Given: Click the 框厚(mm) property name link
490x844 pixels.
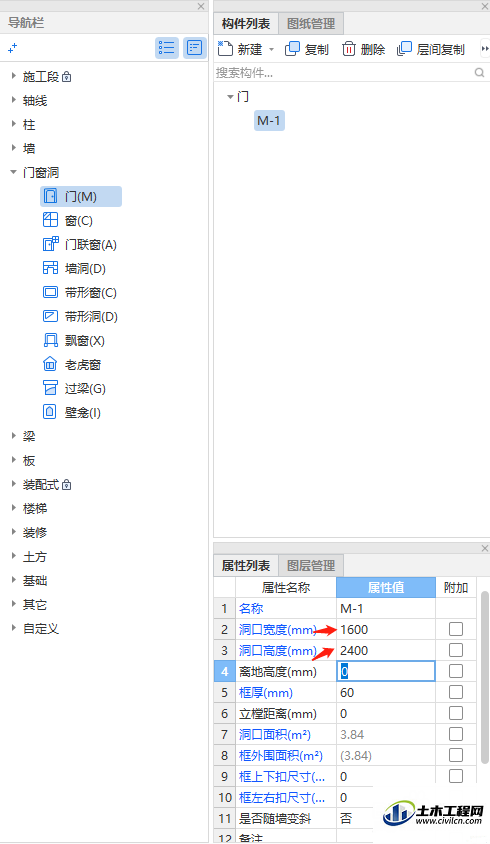Looking at the screenshot, I should click(x=266, y=692).
